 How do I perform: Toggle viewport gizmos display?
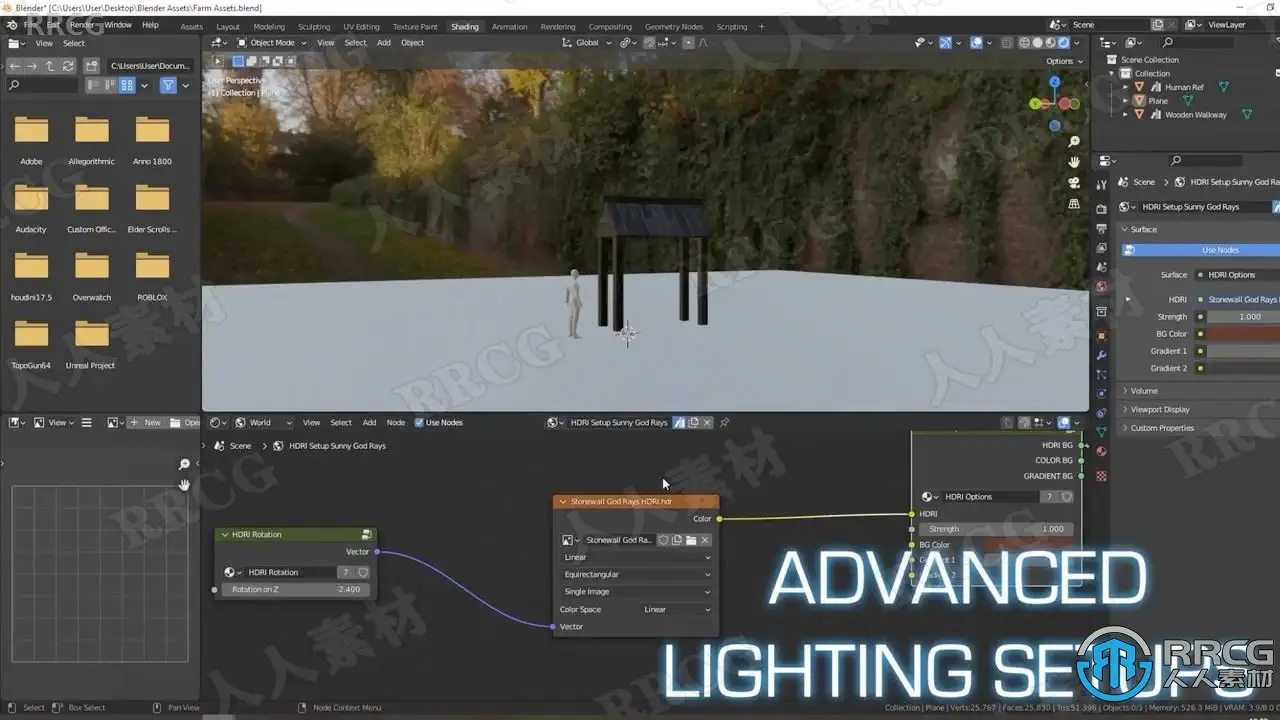(945, 43)
